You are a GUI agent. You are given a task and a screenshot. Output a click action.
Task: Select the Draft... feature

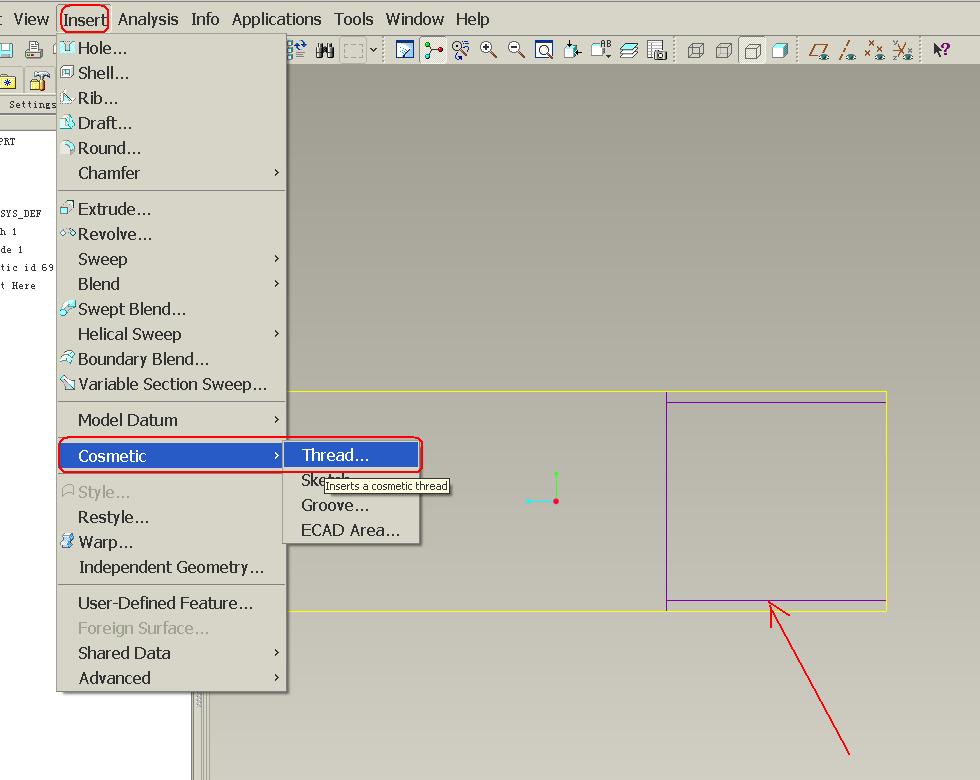[171, 123]
